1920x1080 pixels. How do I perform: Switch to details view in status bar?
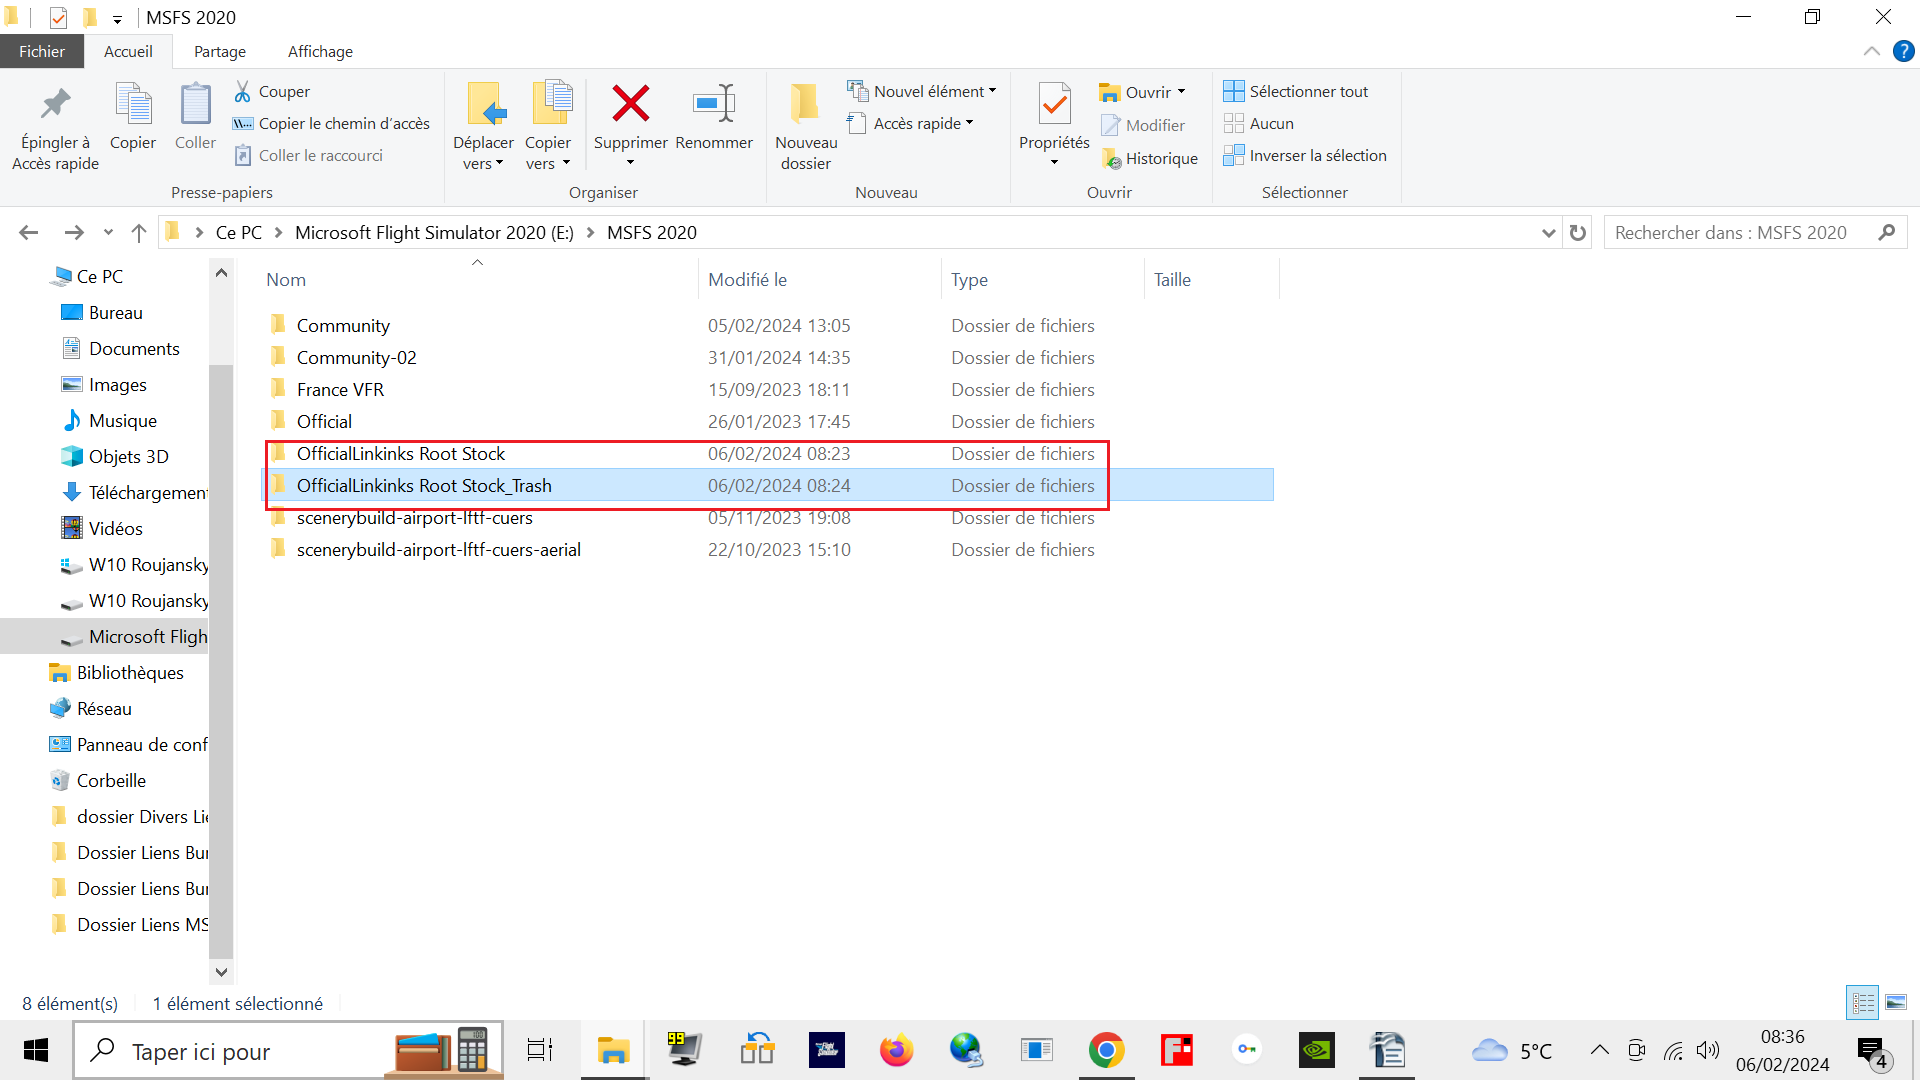click(x=1863, y=1002)
